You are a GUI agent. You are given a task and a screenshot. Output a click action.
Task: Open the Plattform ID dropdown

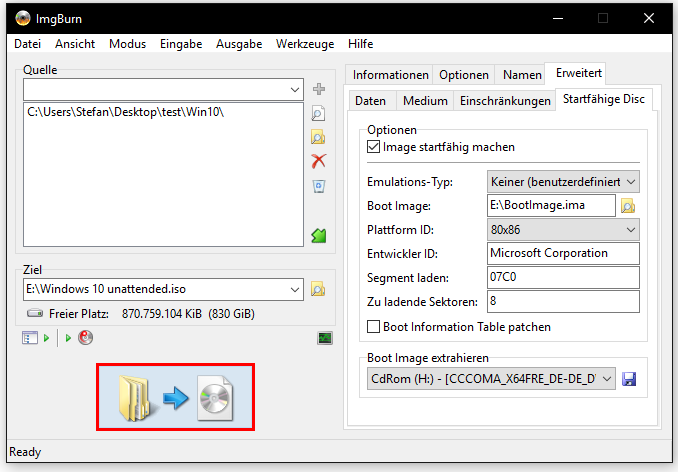563,230
